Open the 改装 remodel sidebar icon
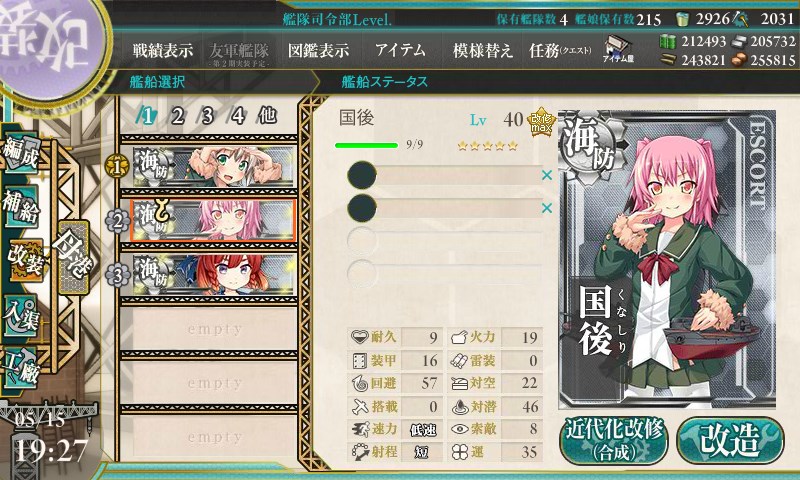 point(23,261)
